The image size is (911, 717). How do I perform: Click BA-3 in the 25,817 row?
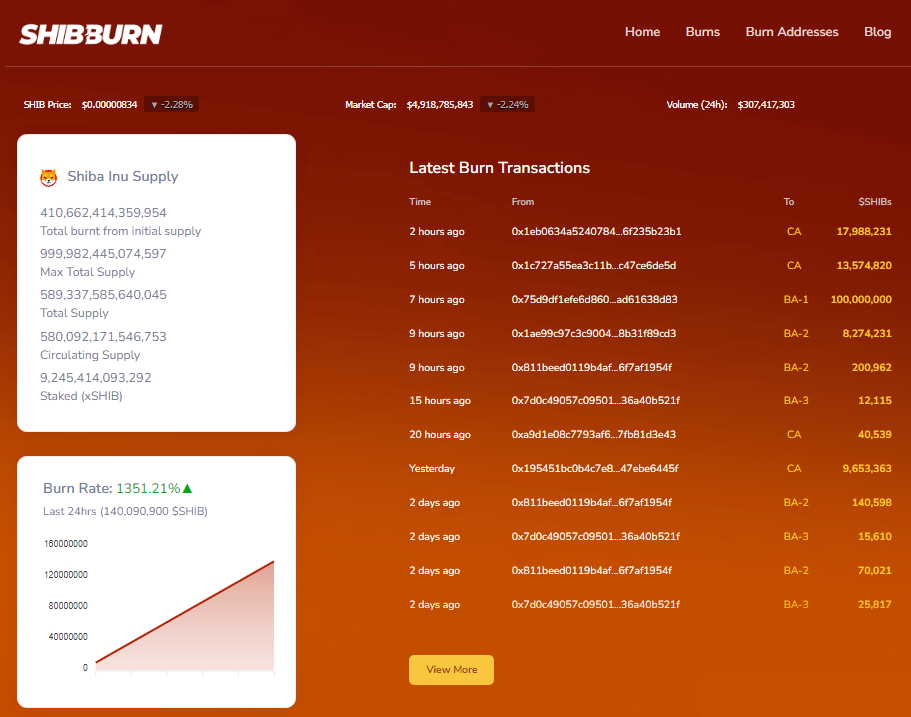(x=795, y=604)
